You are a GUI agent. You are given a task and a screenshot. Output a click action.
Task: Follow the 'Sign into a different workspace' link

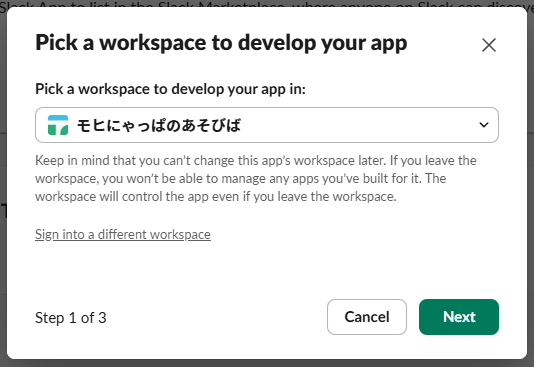pyautogui.click(x=123, y=234)
